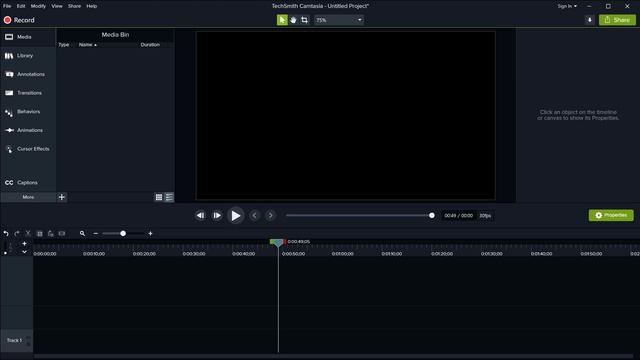Expand track options chevron below plus
This screenshot has height=360, width=640.
click(x=24, y=252)
